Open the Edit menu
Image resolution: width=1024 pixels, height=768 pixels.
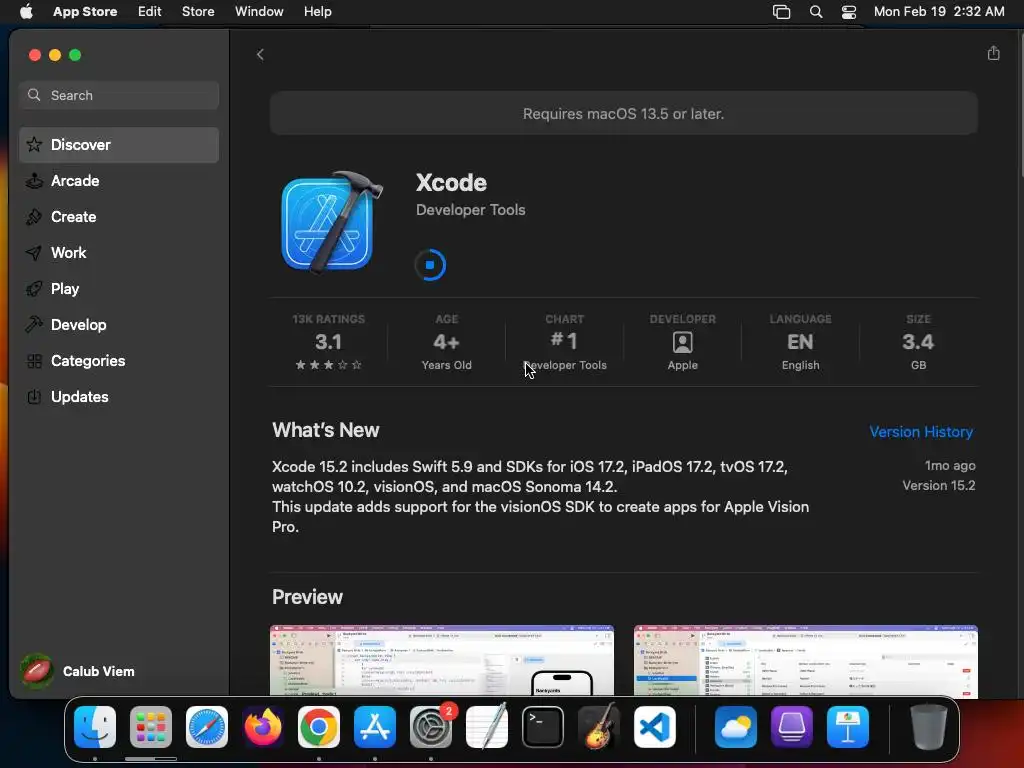150,11
